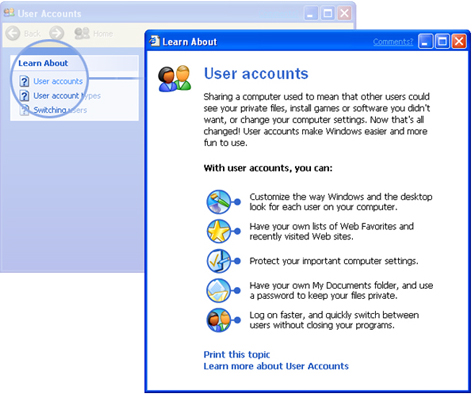Viewport: 472px width, 394px height.
Task: Open the 'User accounts' help topic link
Action: [x=58, y=81]
